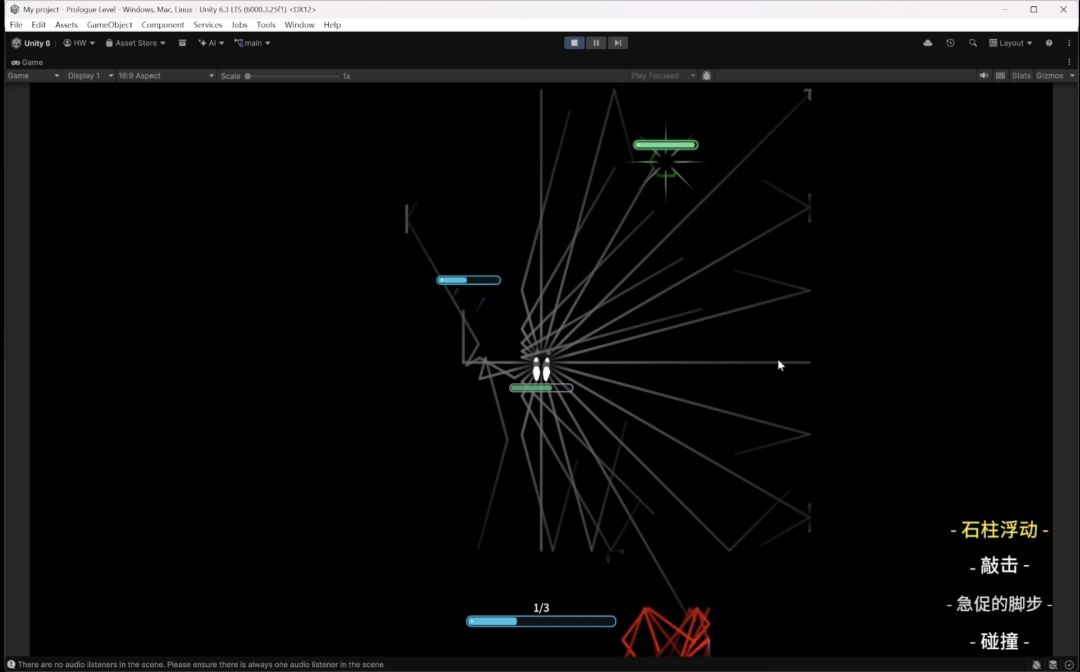Open the toolbar more-options kebab icon
Screen dimensions: 1080x672
pos(1069,43)
